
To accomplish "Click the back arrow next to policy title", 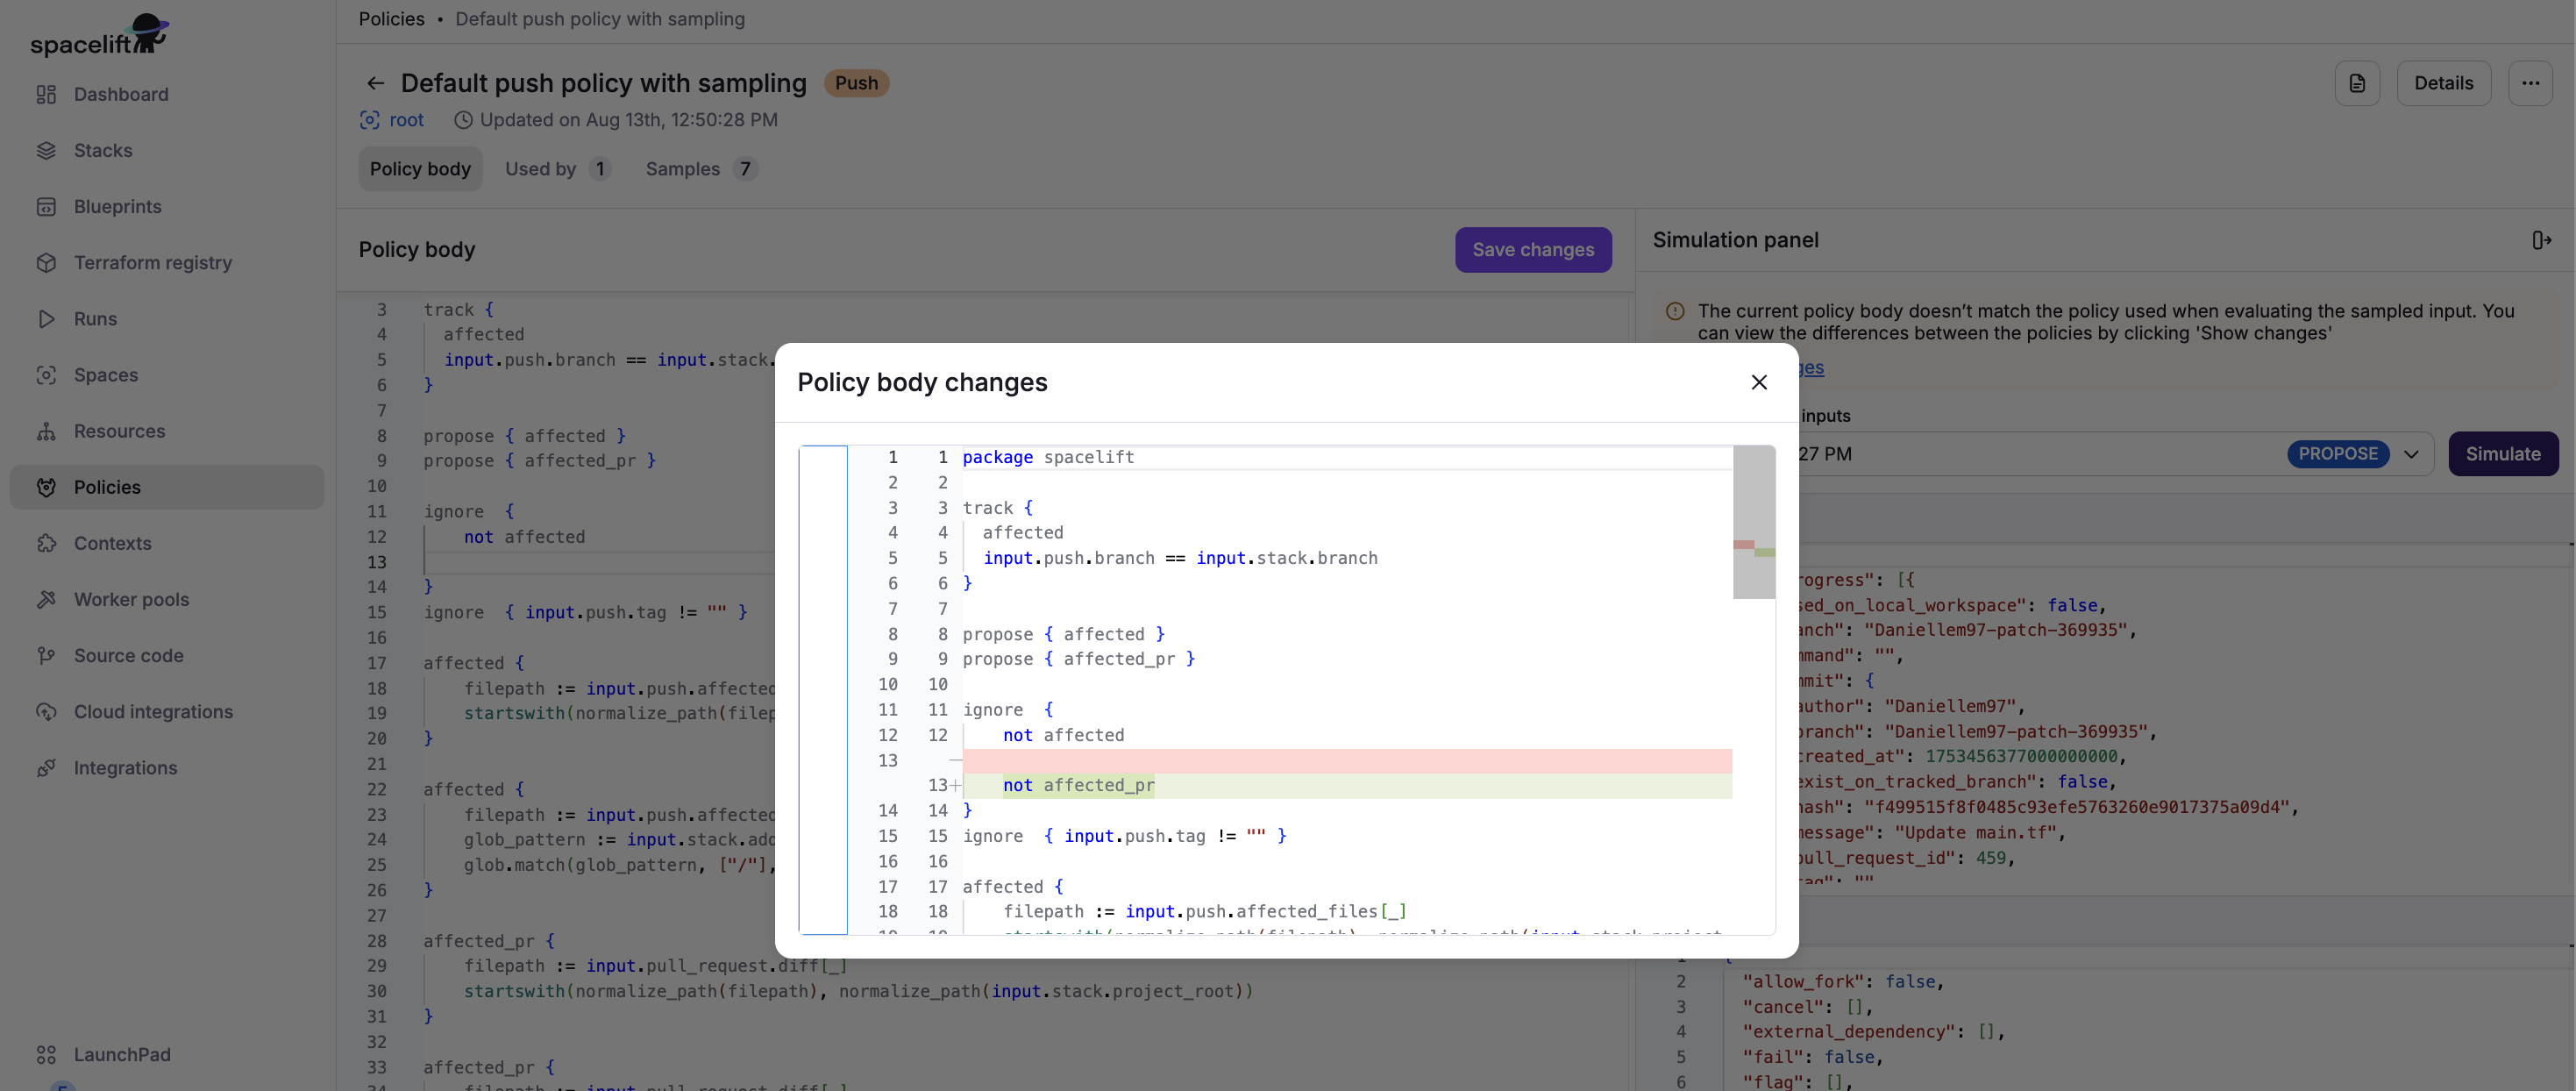I will click(x=375, y=83).
